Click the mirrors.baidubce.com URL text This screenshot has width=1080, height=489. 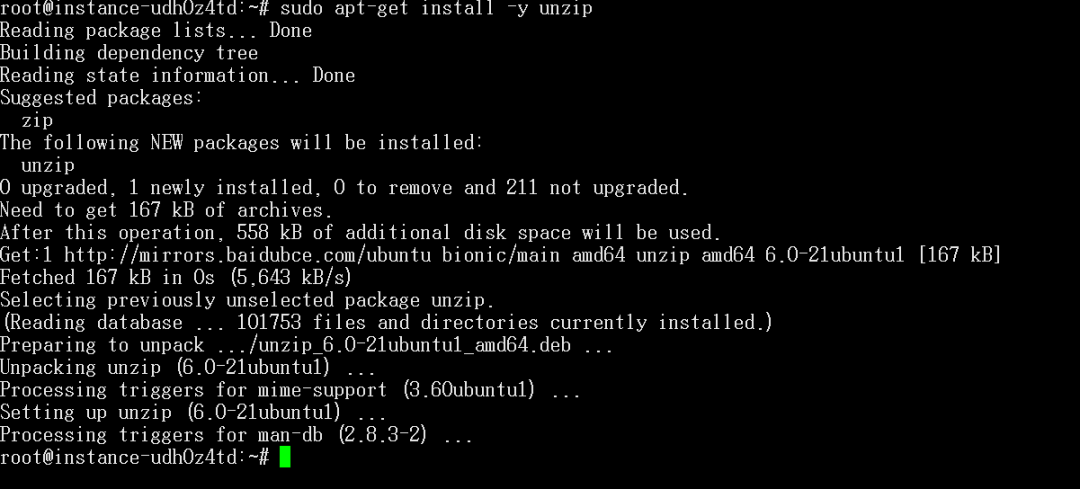[248, 256]
